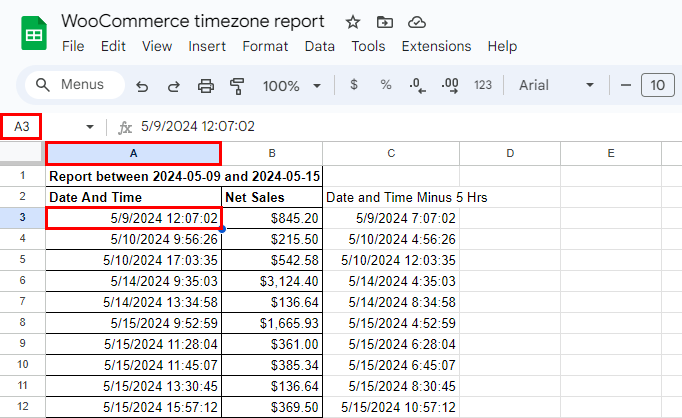Viewport: 682px width, 418px height.
Task: Click the Google Sheets home icon
Action: point(33,33)
